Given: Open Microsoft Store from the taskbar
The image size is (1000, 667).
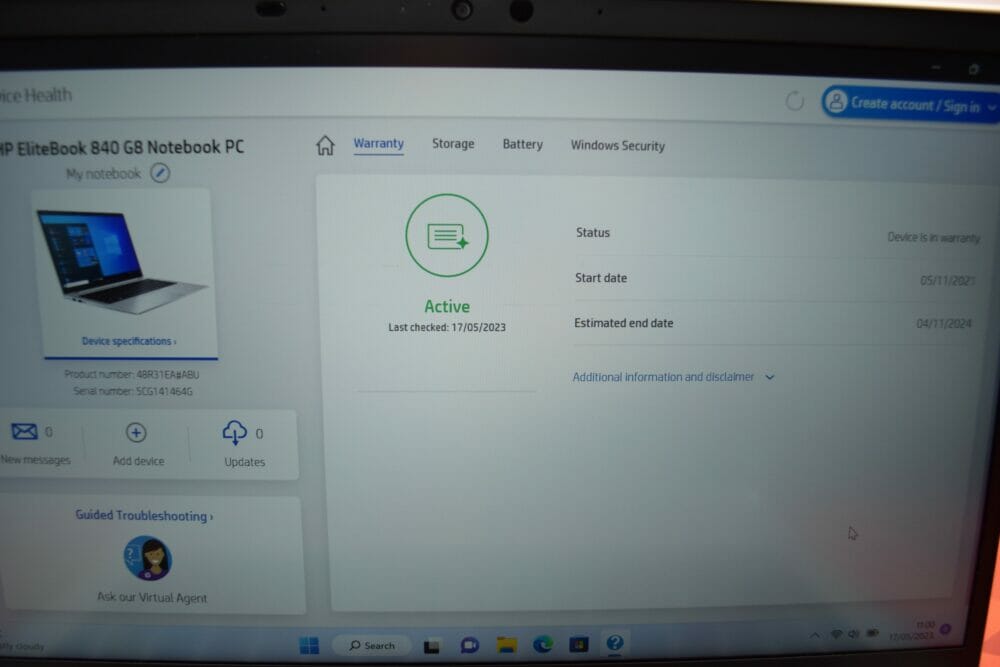Looking at the screenshot, I should [x=579, y=645].
